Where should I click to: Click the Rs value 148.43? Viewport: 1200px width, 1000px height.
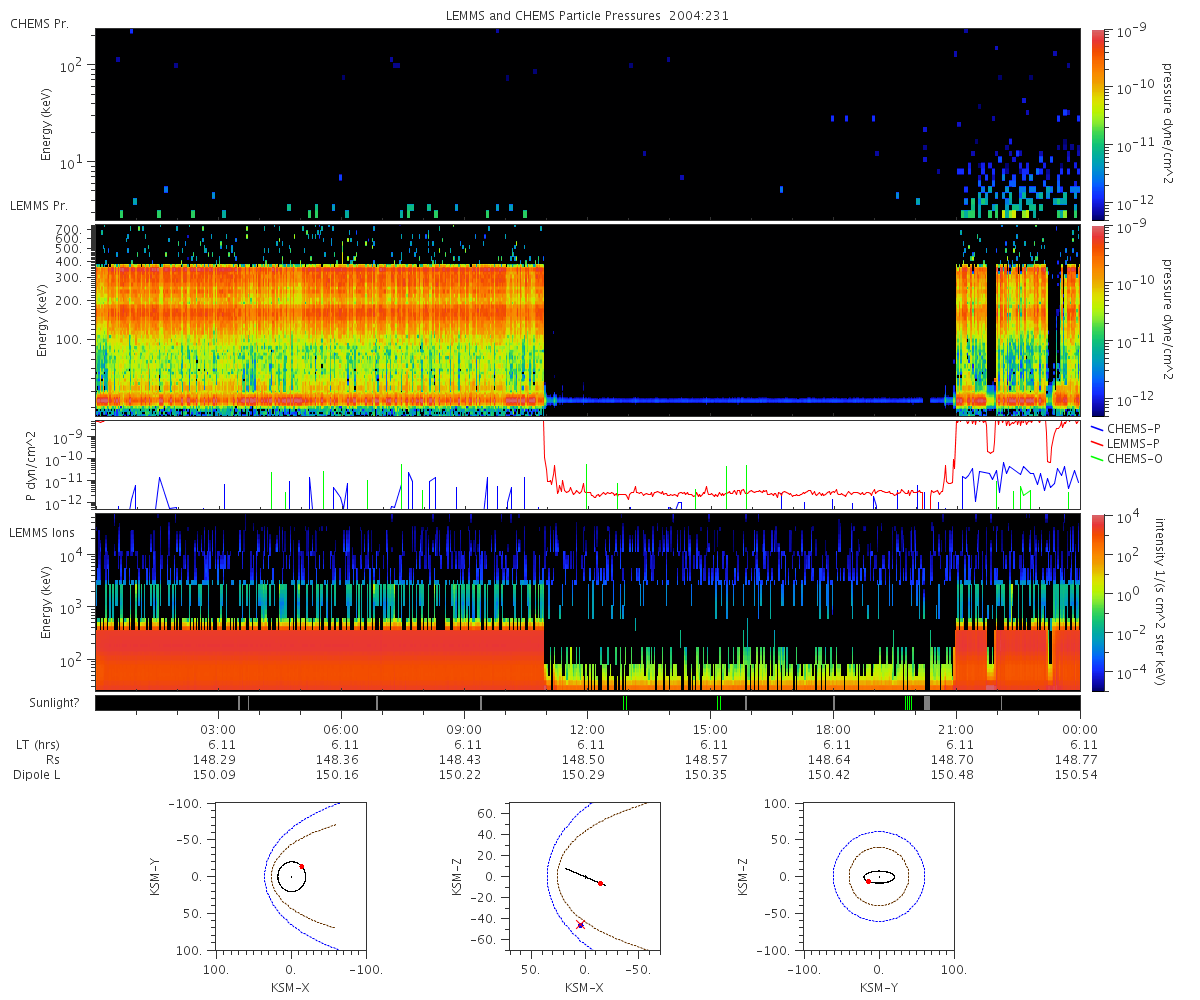(460, 759)
